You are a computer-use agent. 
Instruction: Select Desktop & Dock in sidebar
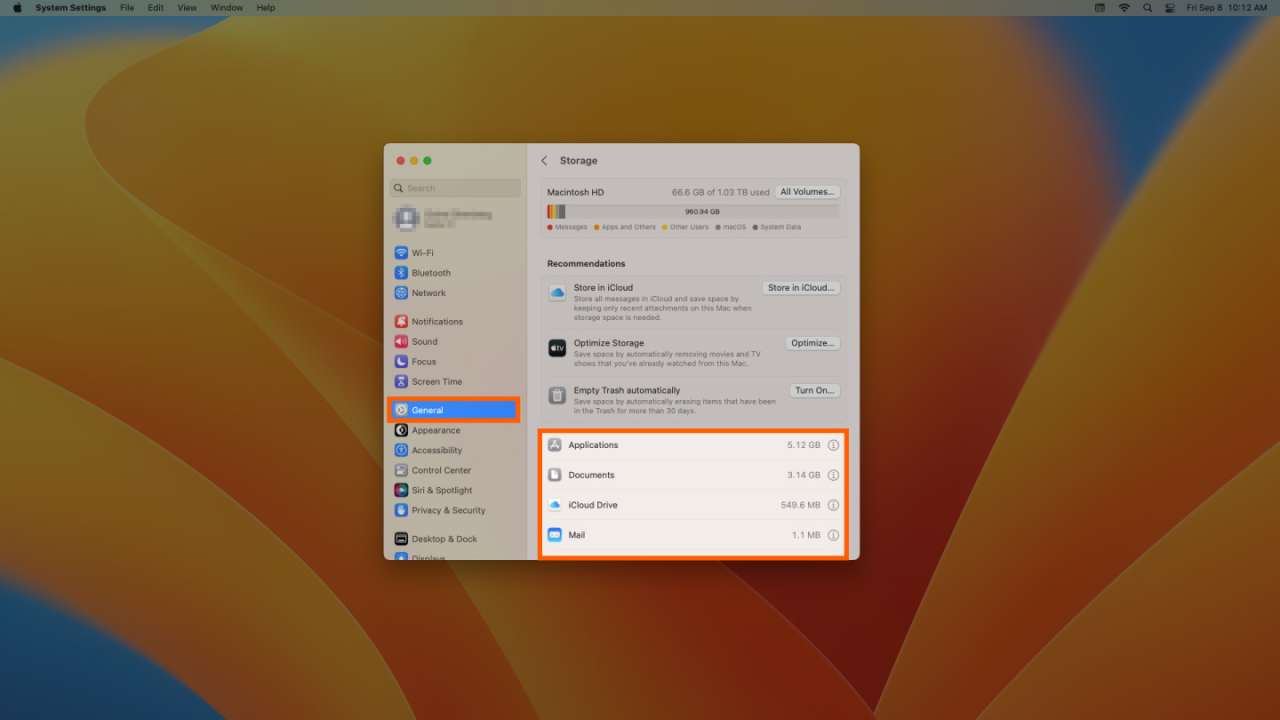tap(441, 538)
